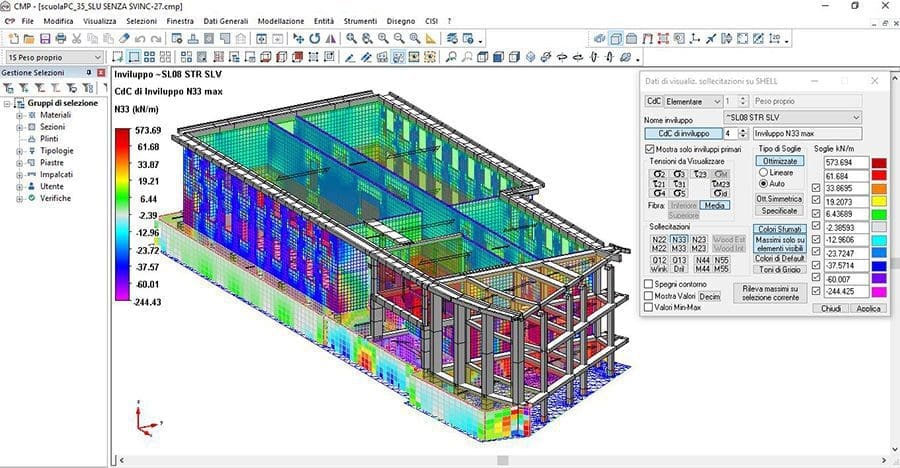Click Rileva massimi su selezione corrente
The width and height of the screenshot is (900, 468).
(x=770, y=293)
